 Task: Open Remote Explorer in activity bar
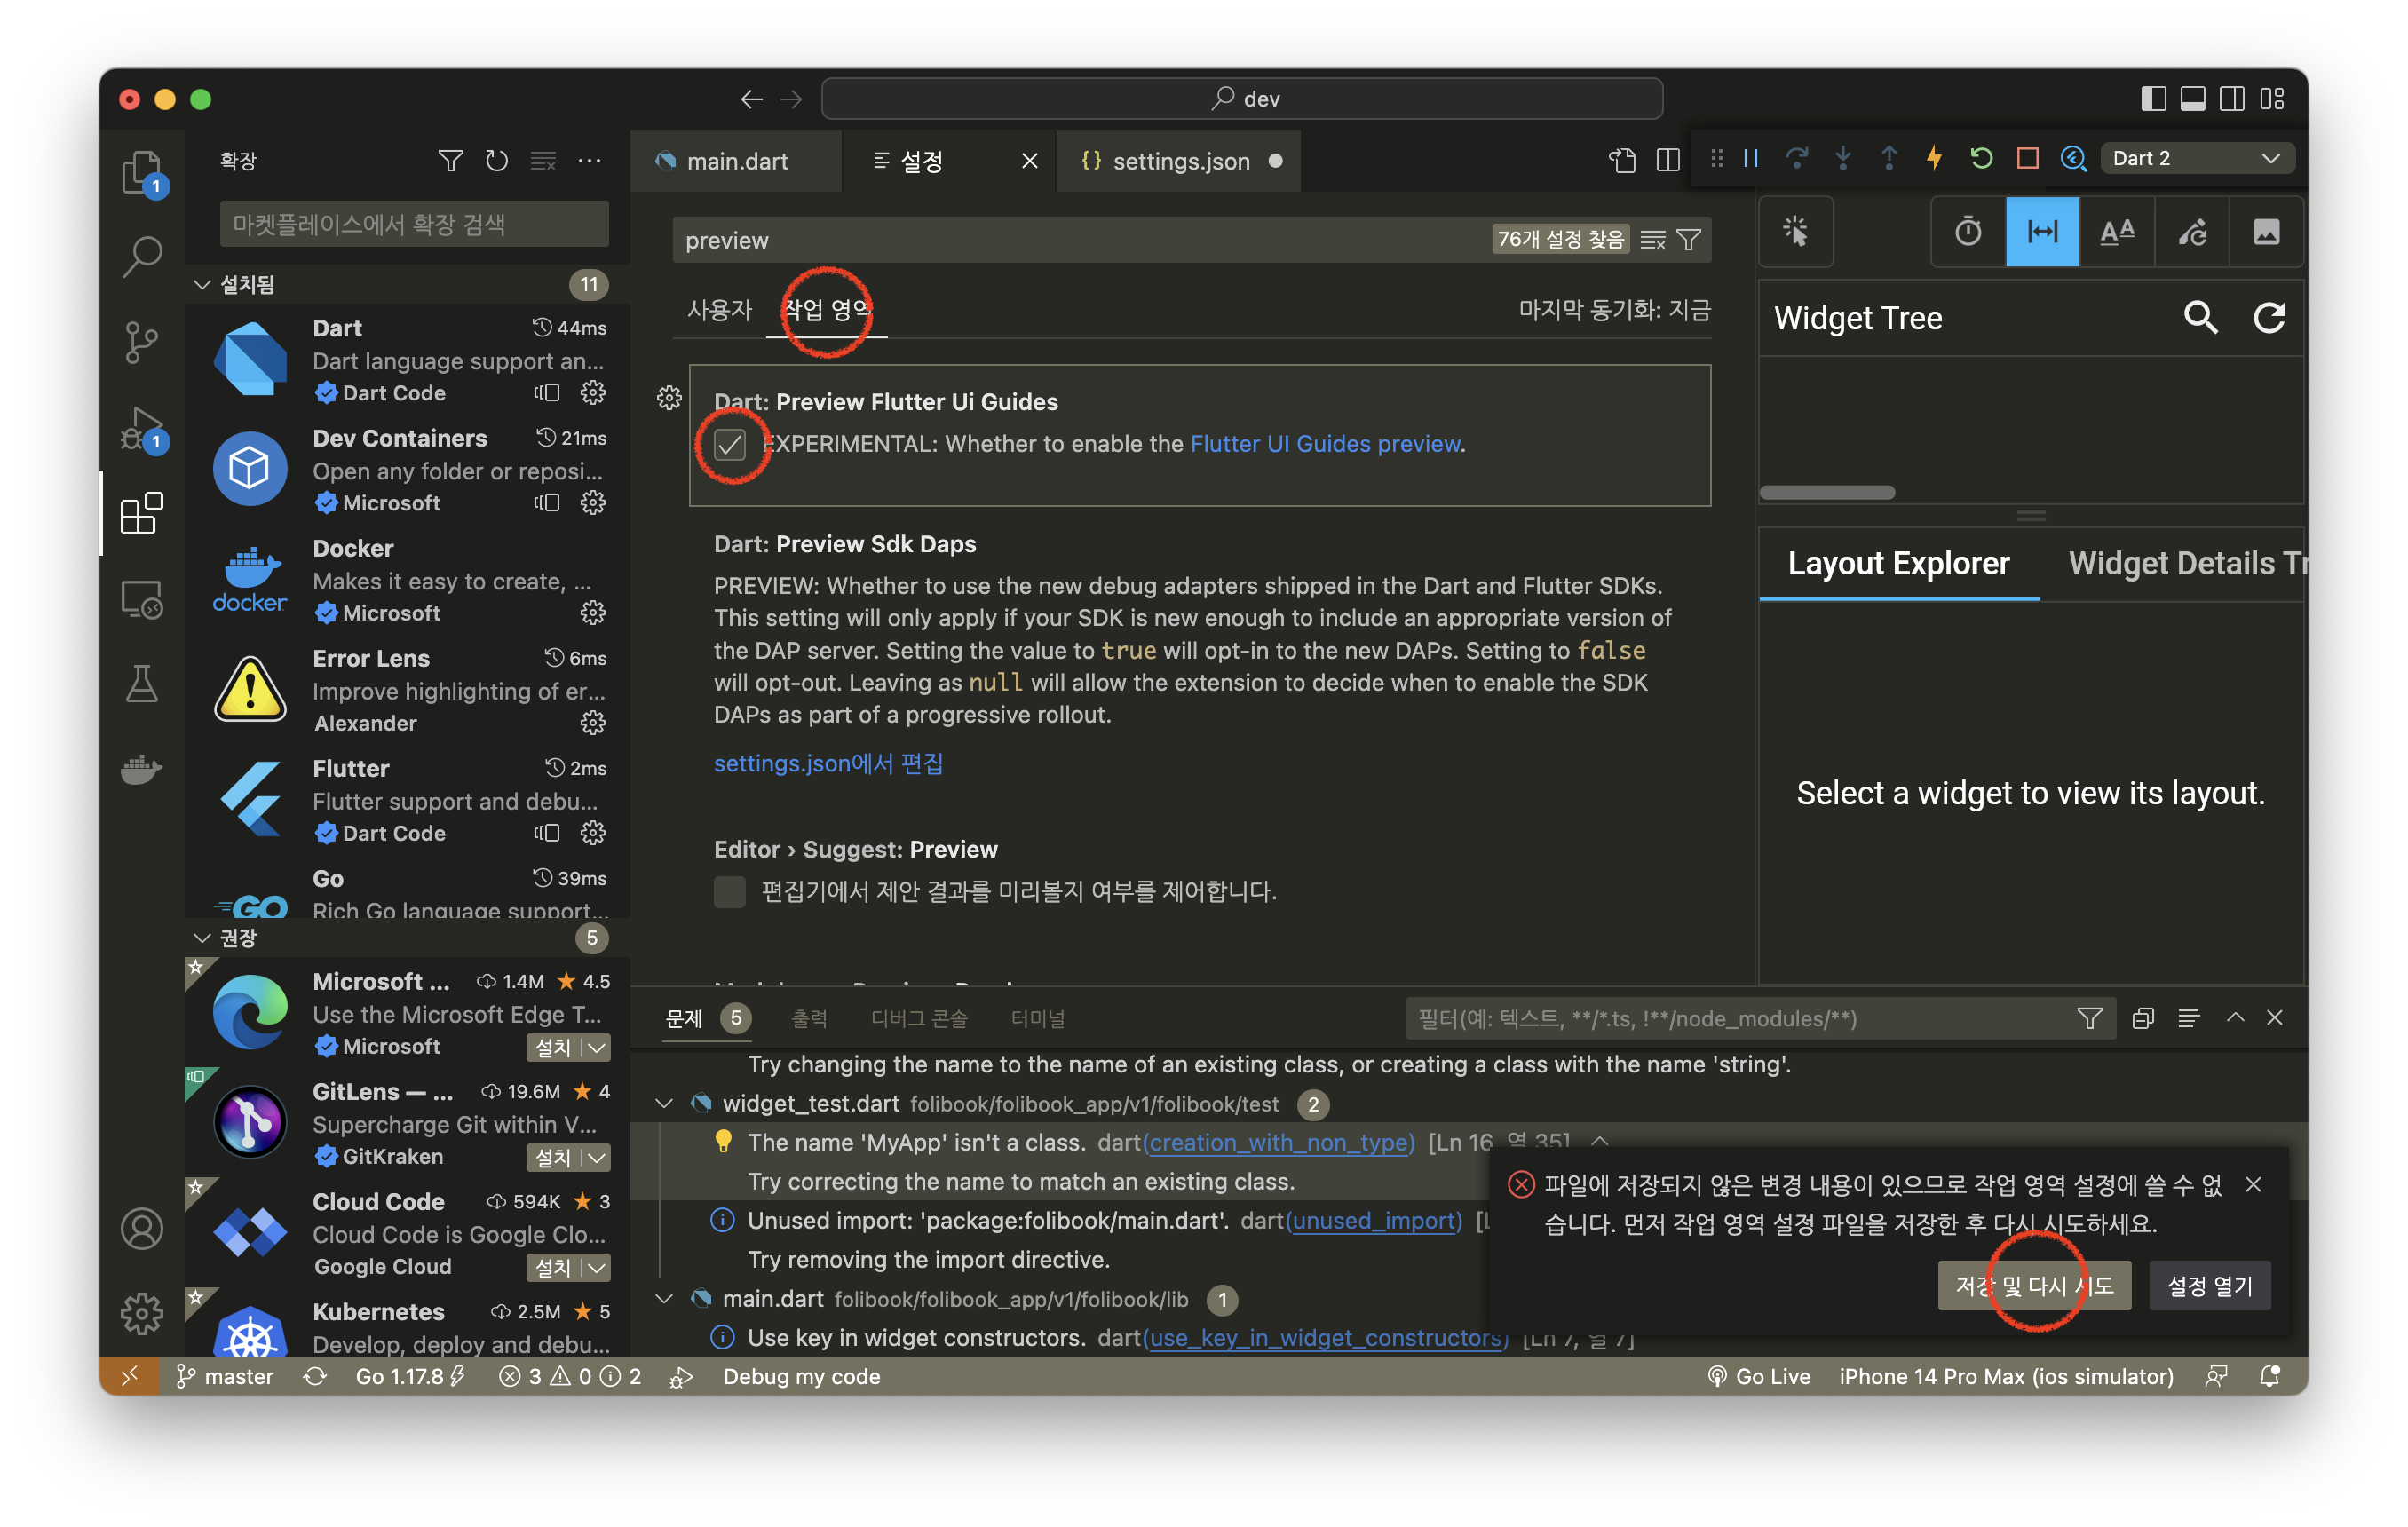click(x=141, y=600)
